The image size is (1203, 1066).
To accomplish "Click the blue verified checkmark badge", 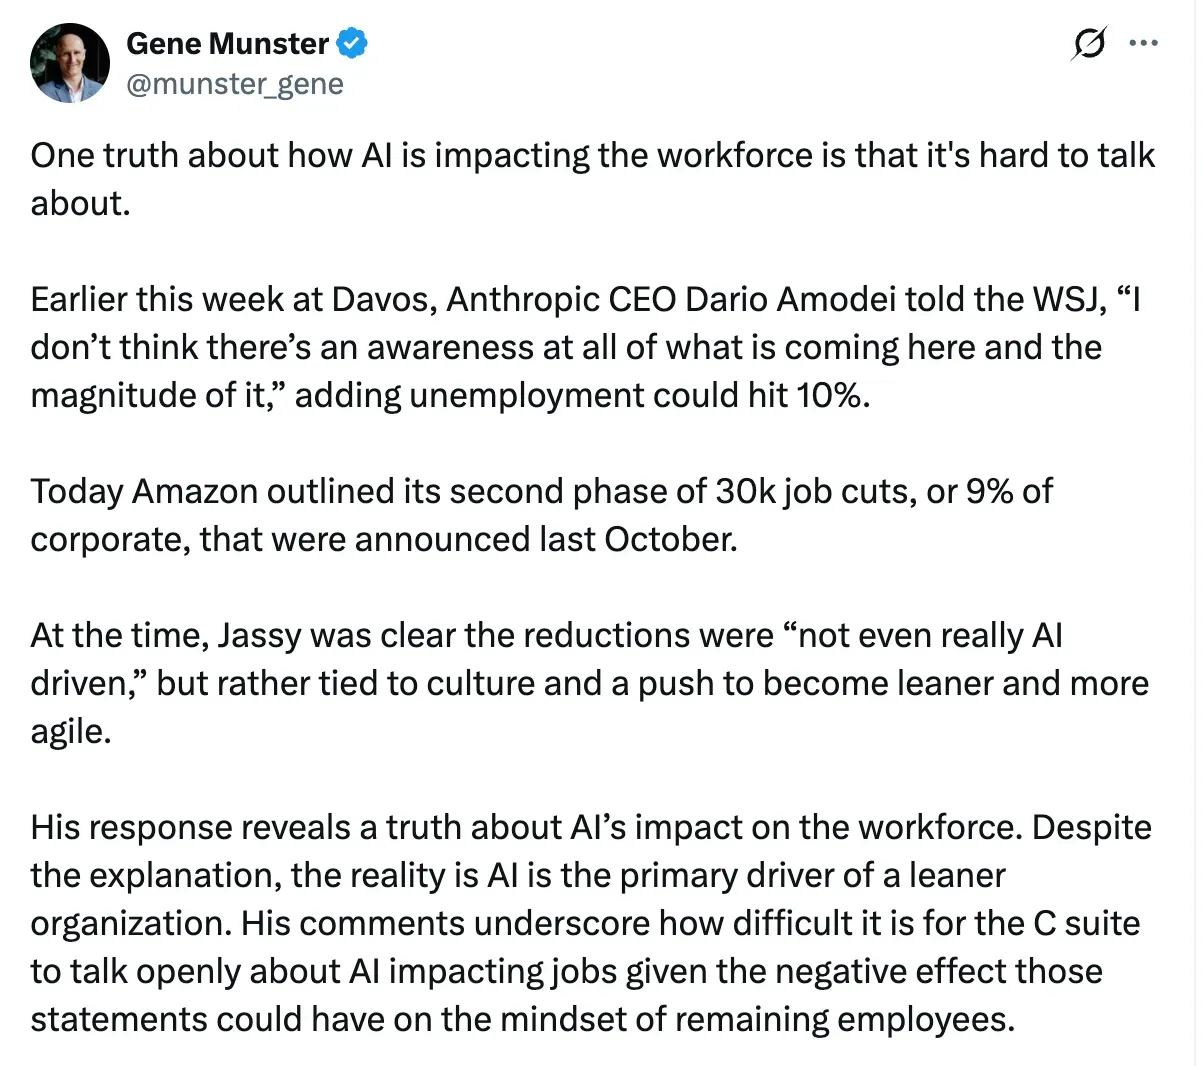I will tap(353, 44).
